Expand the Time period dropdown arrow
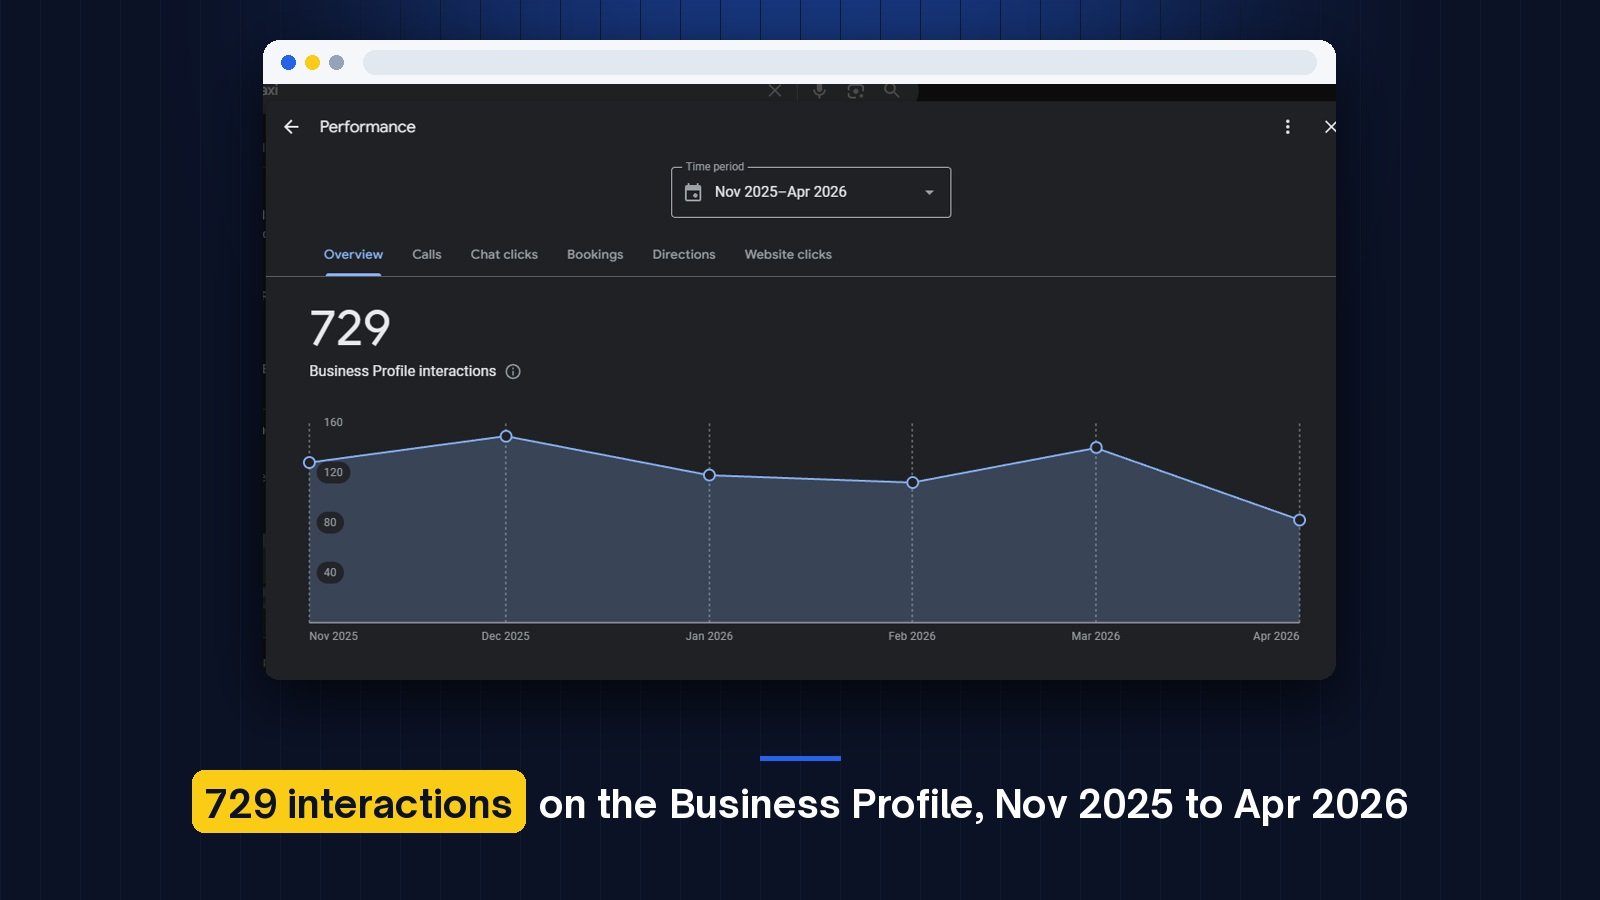The width and height of the screenshot is (1600, 900). coord(929,192)
